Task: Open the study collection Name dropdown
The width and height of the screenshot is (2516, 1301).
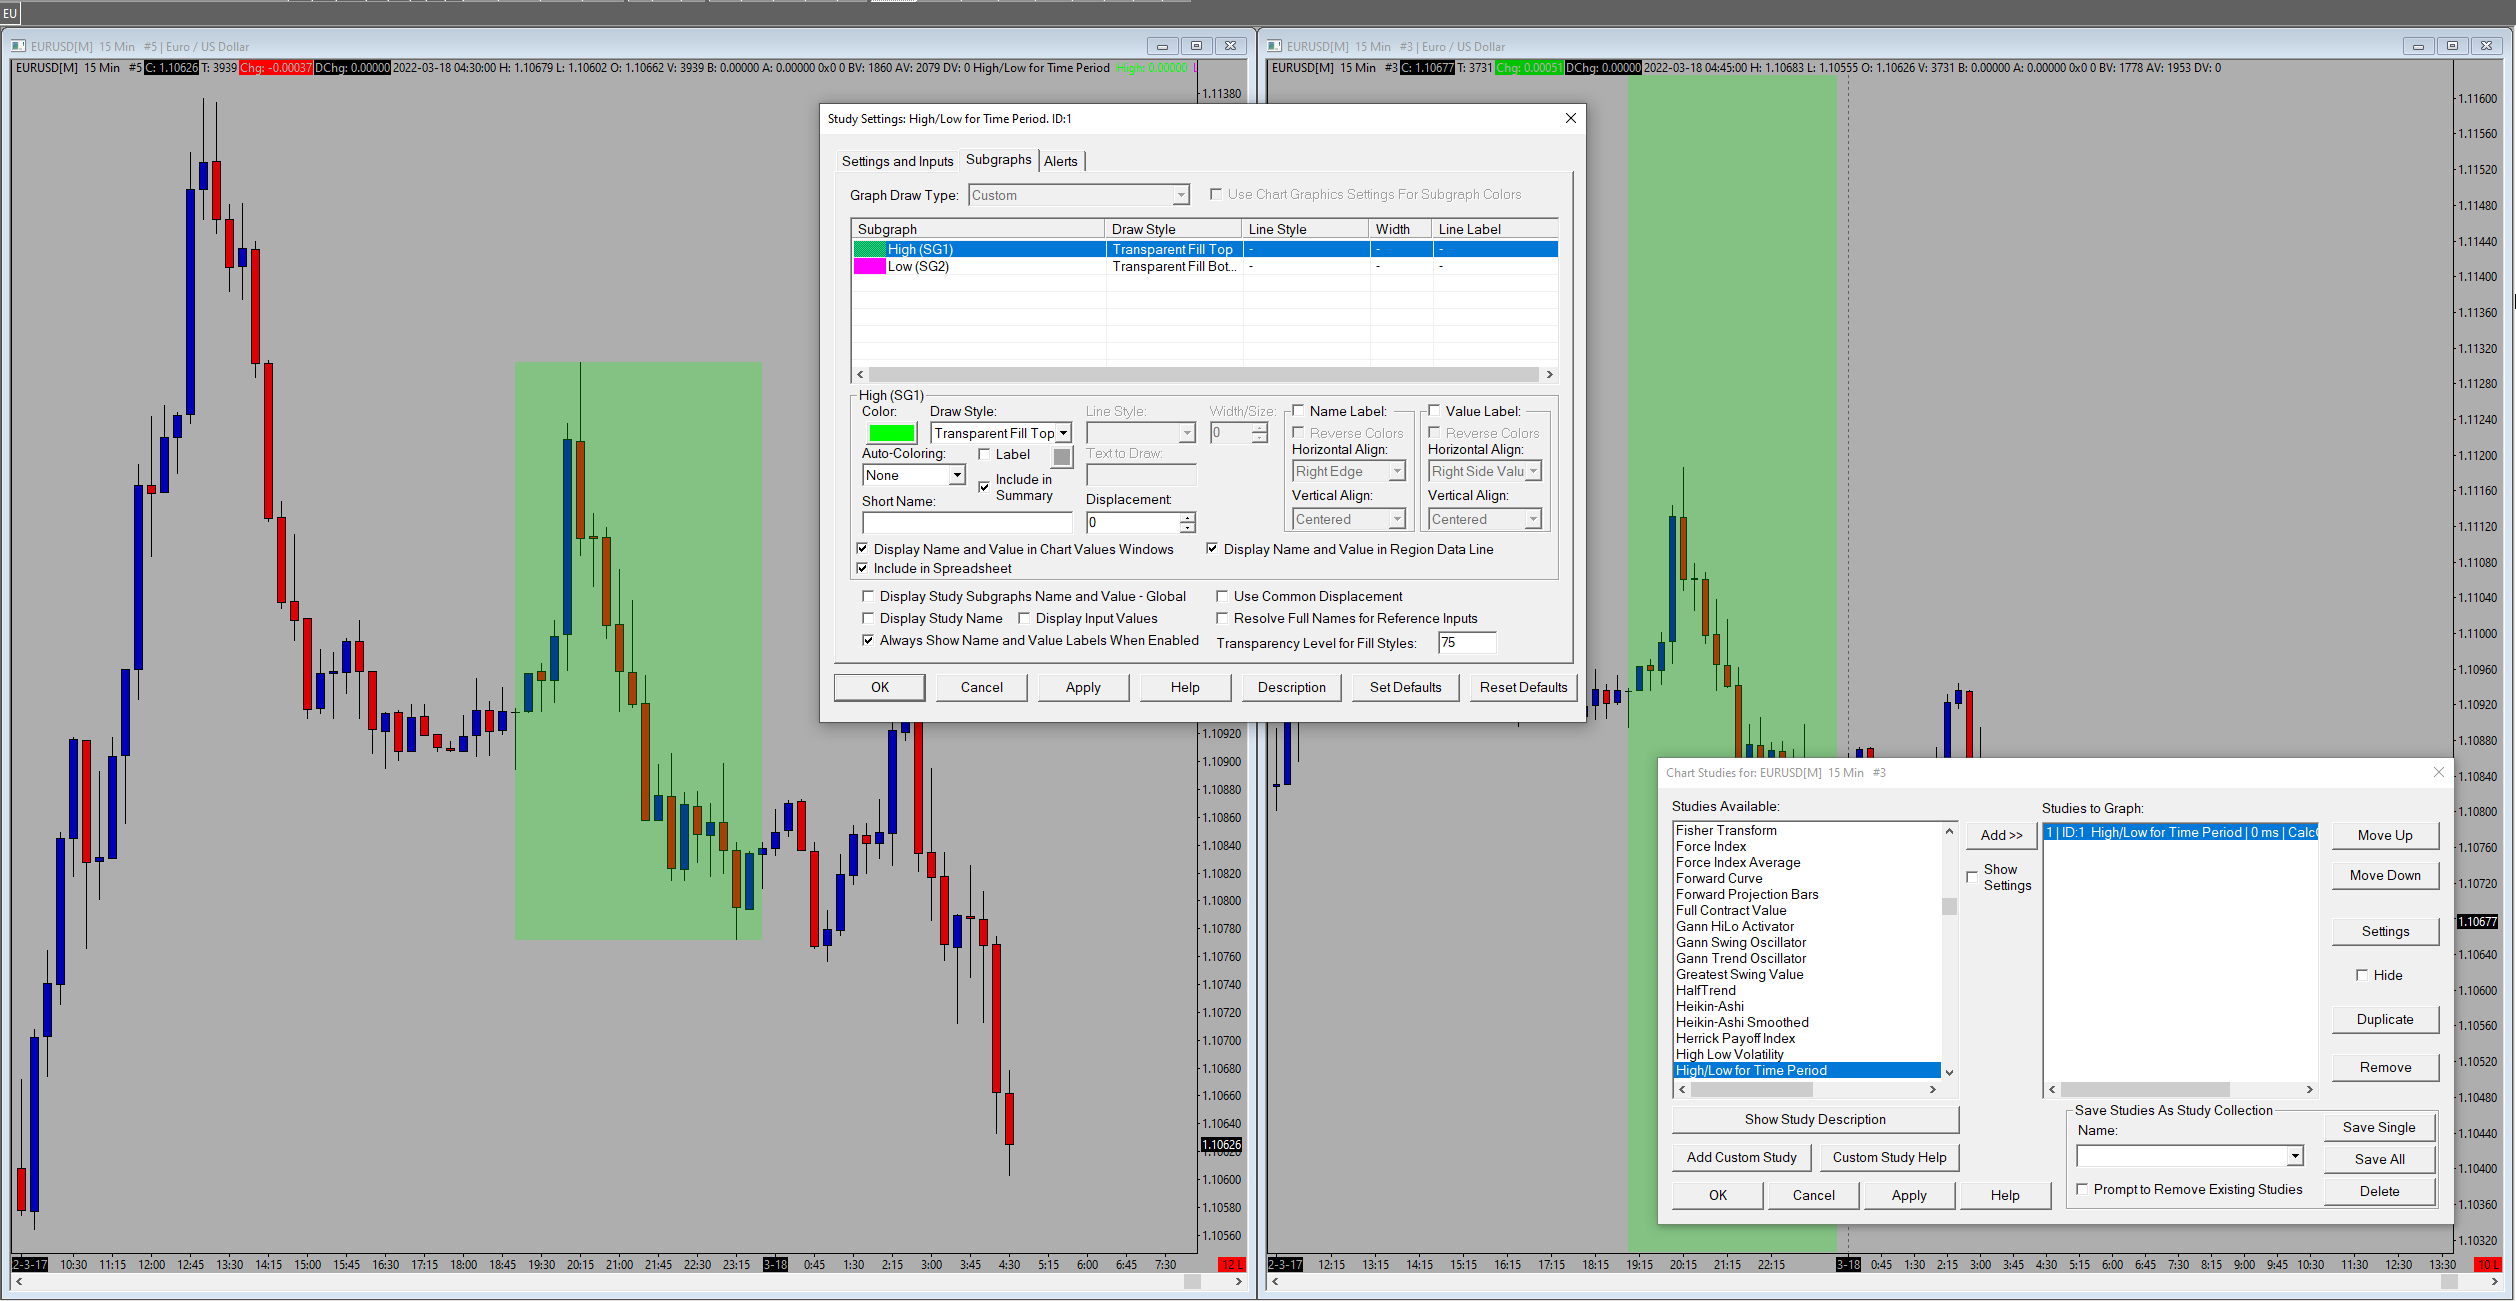Action: (2294, 1156)
